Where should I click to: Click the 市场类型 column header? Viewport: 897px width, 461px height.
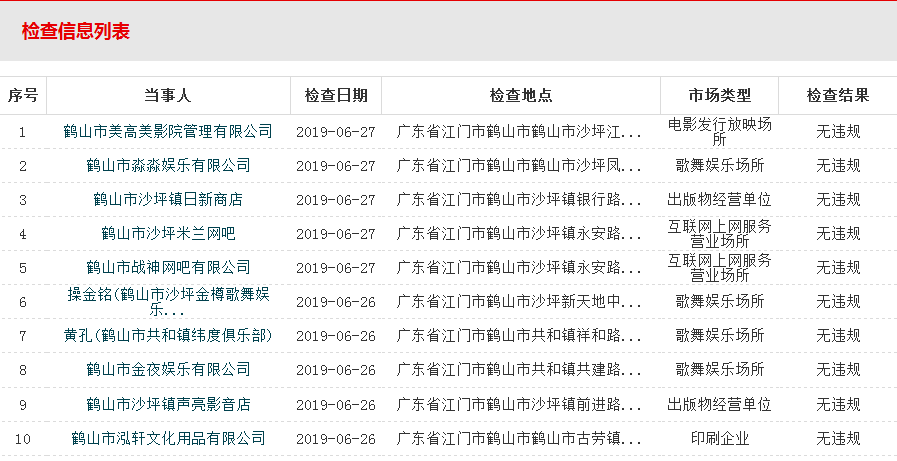tap(719, 96)
